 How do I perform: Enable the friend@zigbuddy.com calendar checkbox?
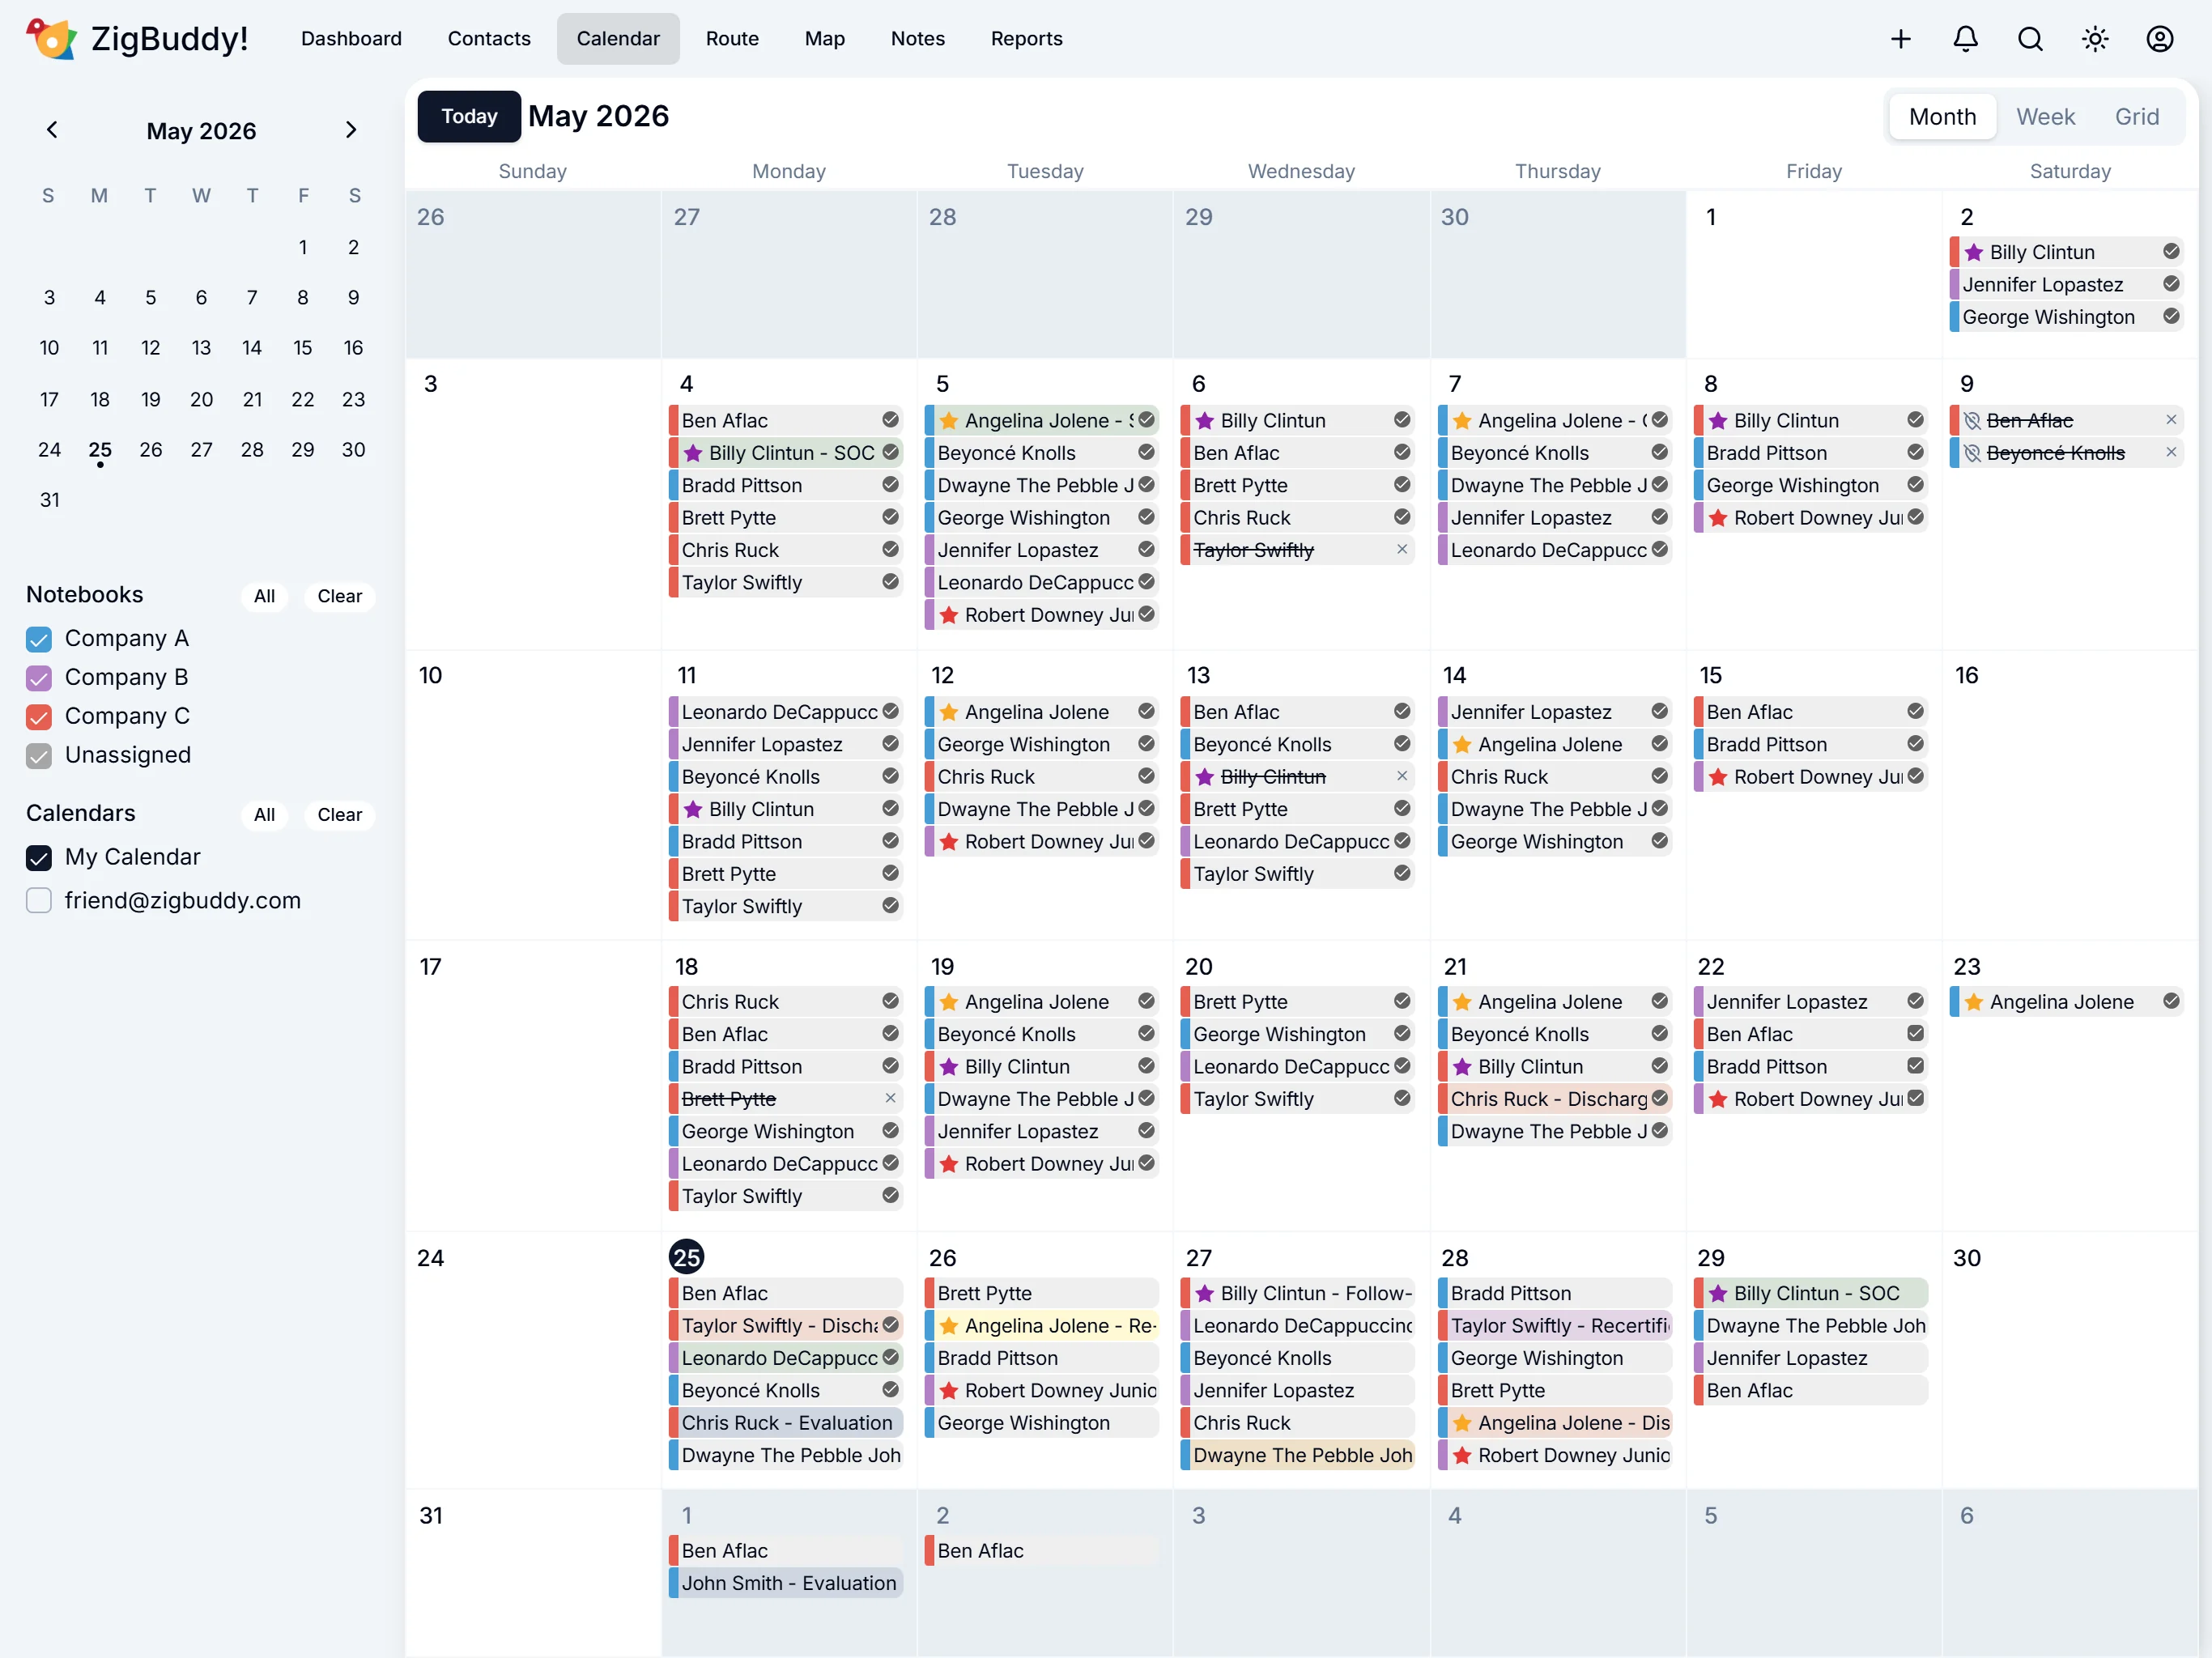(38, 901)
